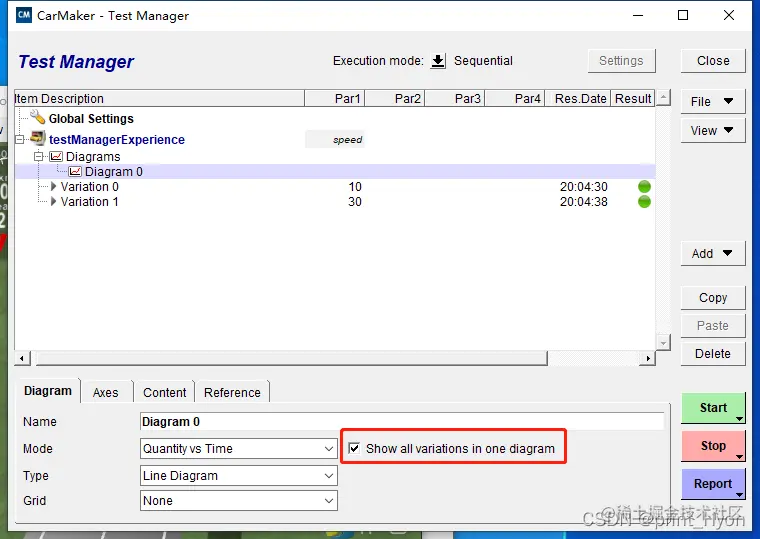Switch to the Axes tab
Image resolution: width=760 pixels, height=539 pixels.
[106, 392]
